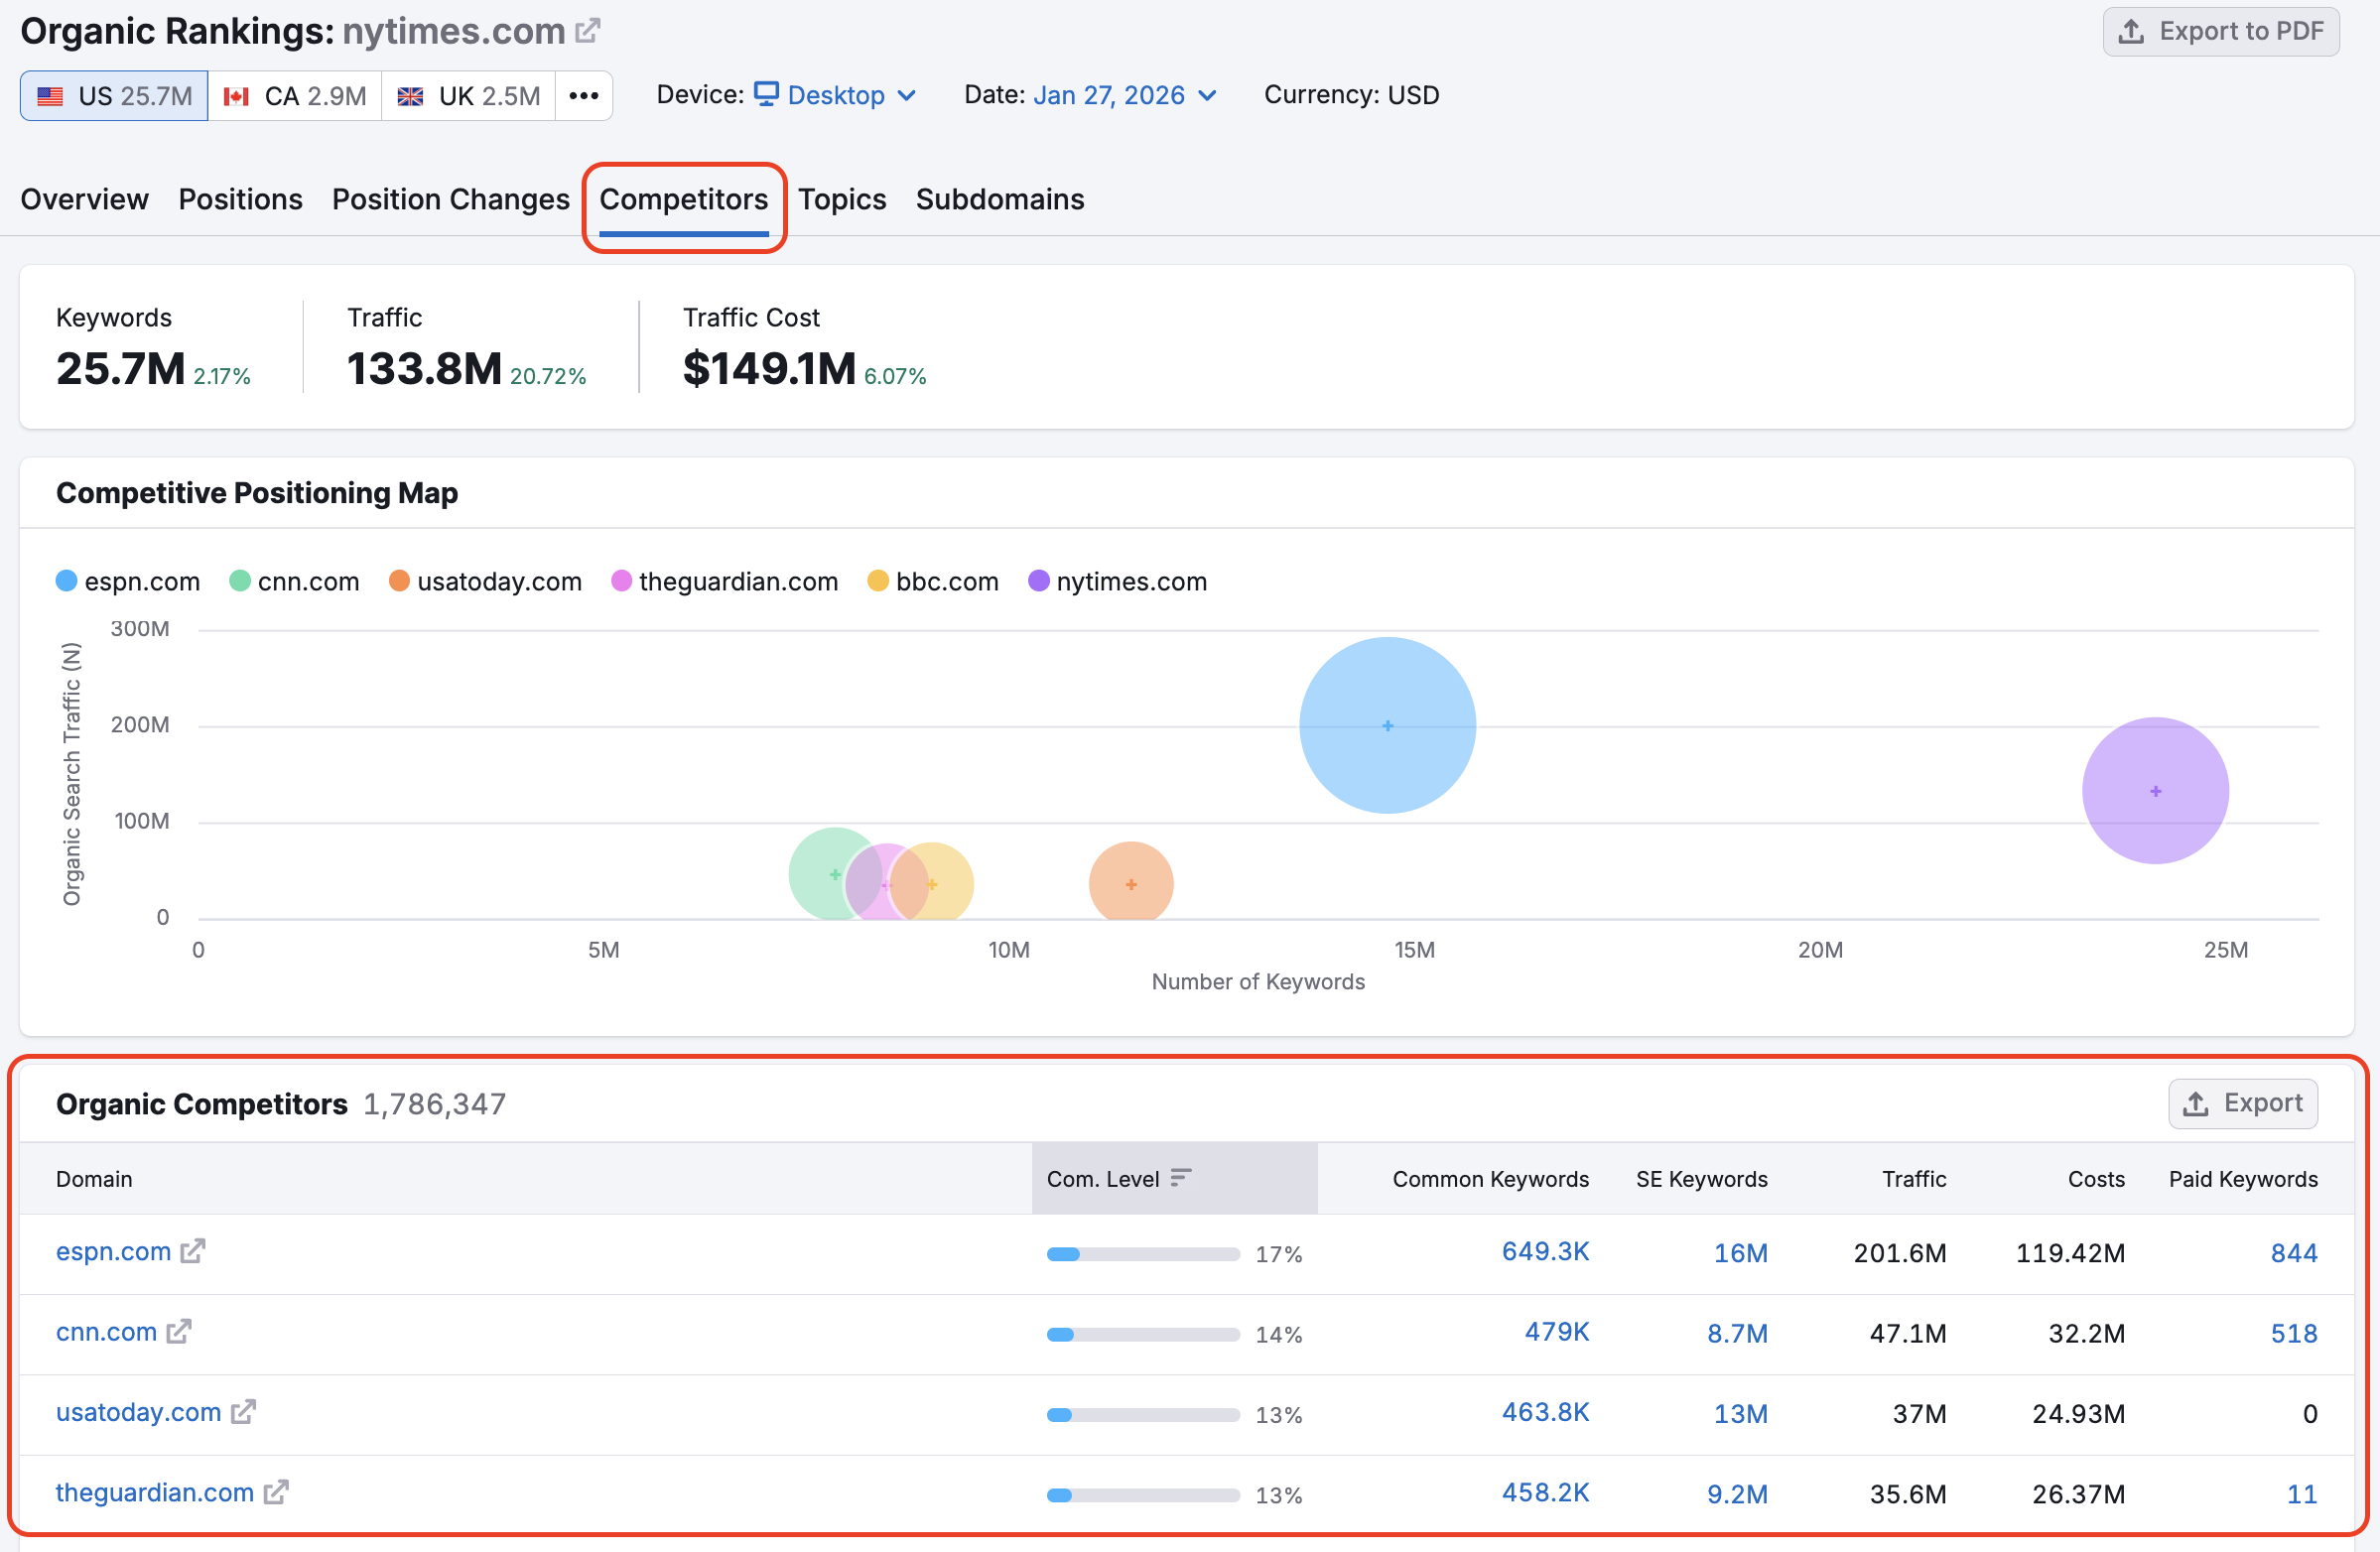
Task: Open nytimes.com external link icon in title
Action: point(588,31)
